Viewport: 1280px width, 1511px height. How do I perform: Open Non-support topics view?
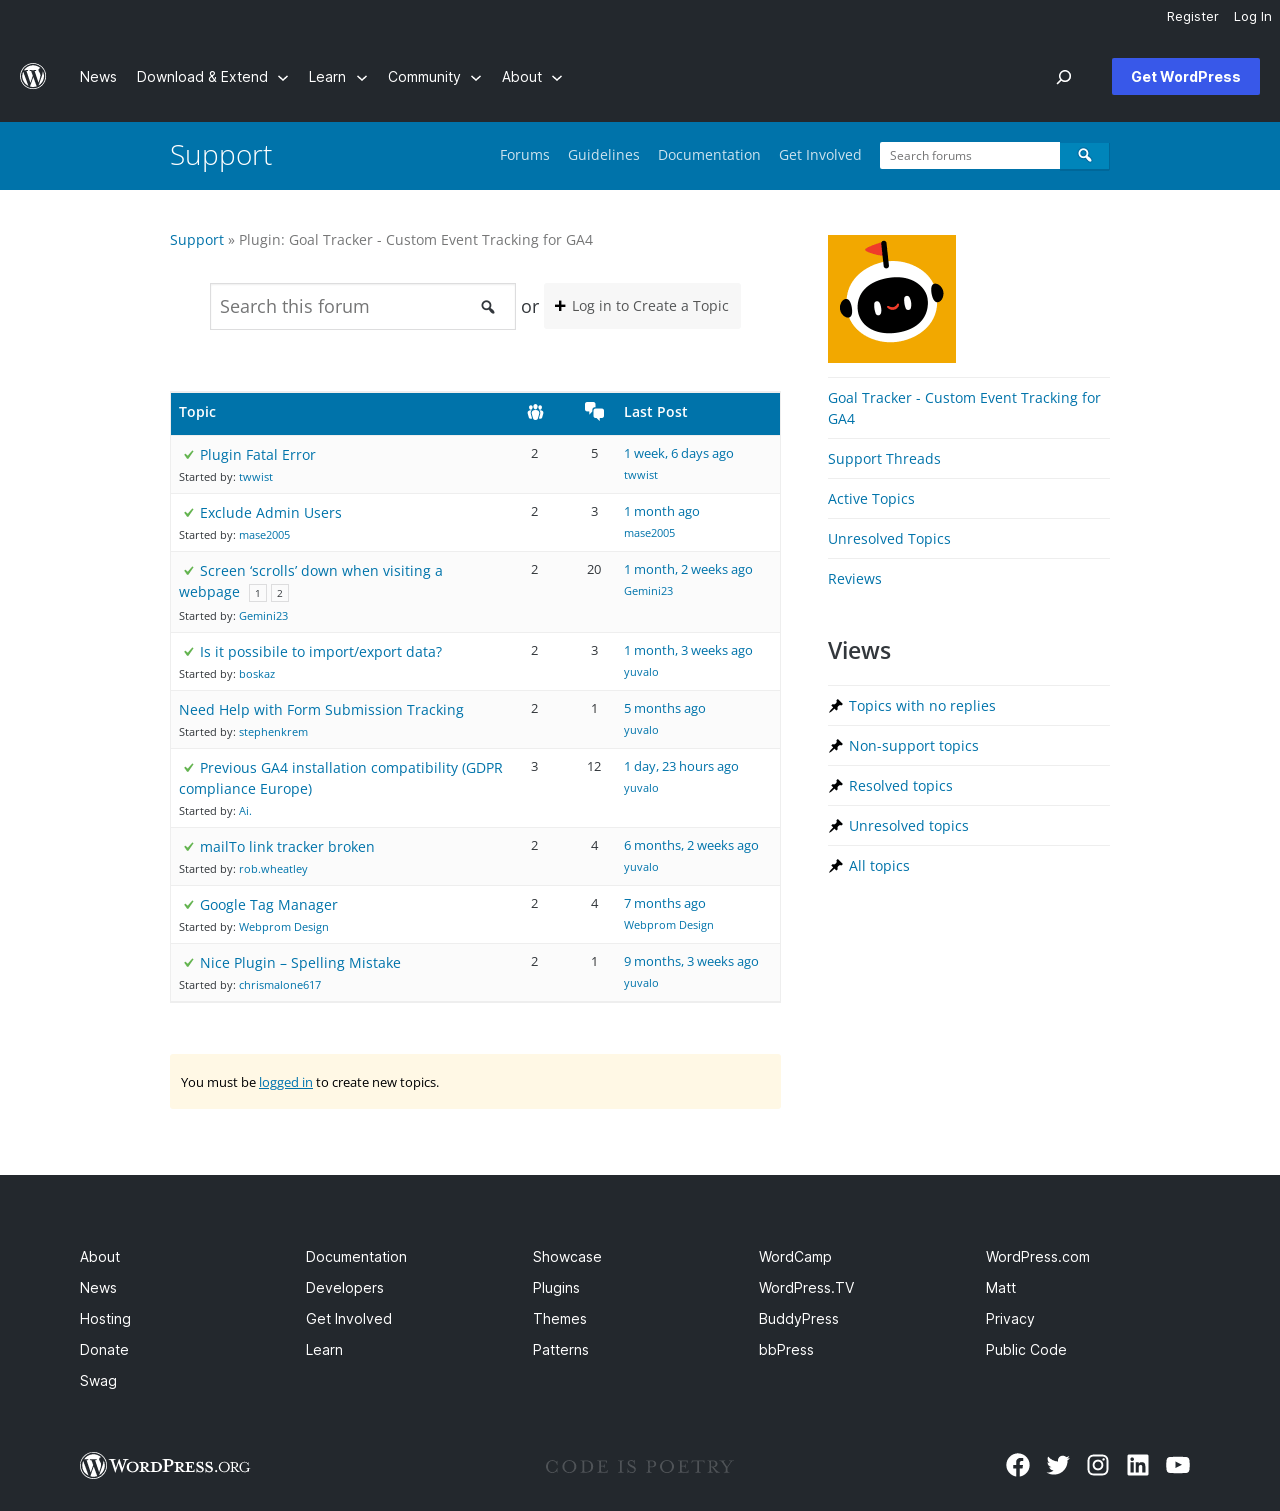914,746
